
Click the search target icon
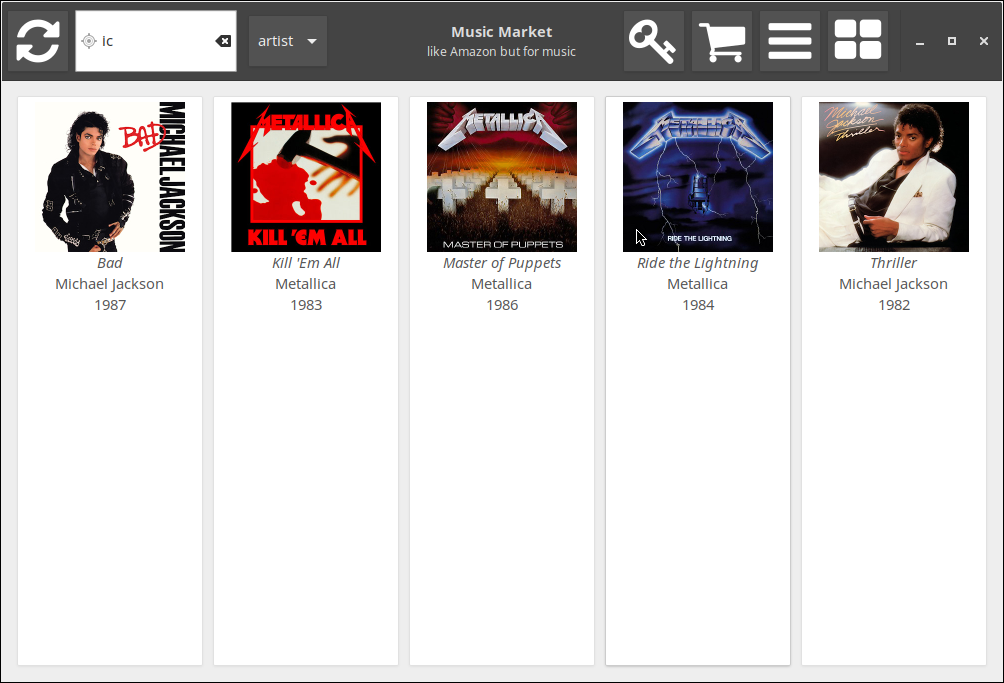tap(88, 41)
